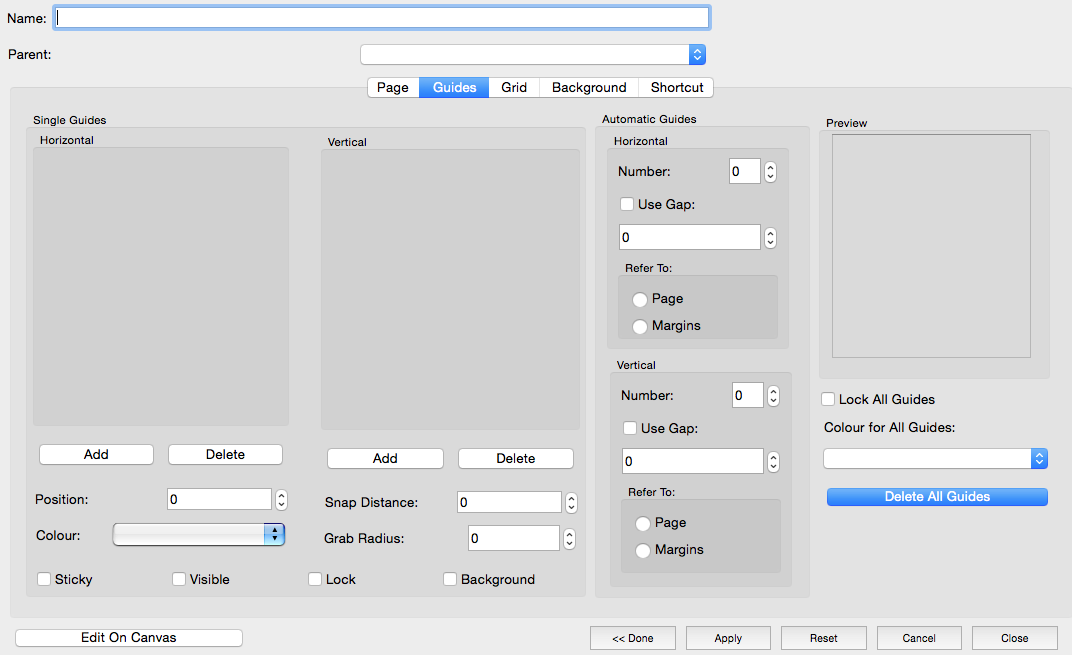Click the Vertical automatic guides Number stepper

(x=773, y=396)
